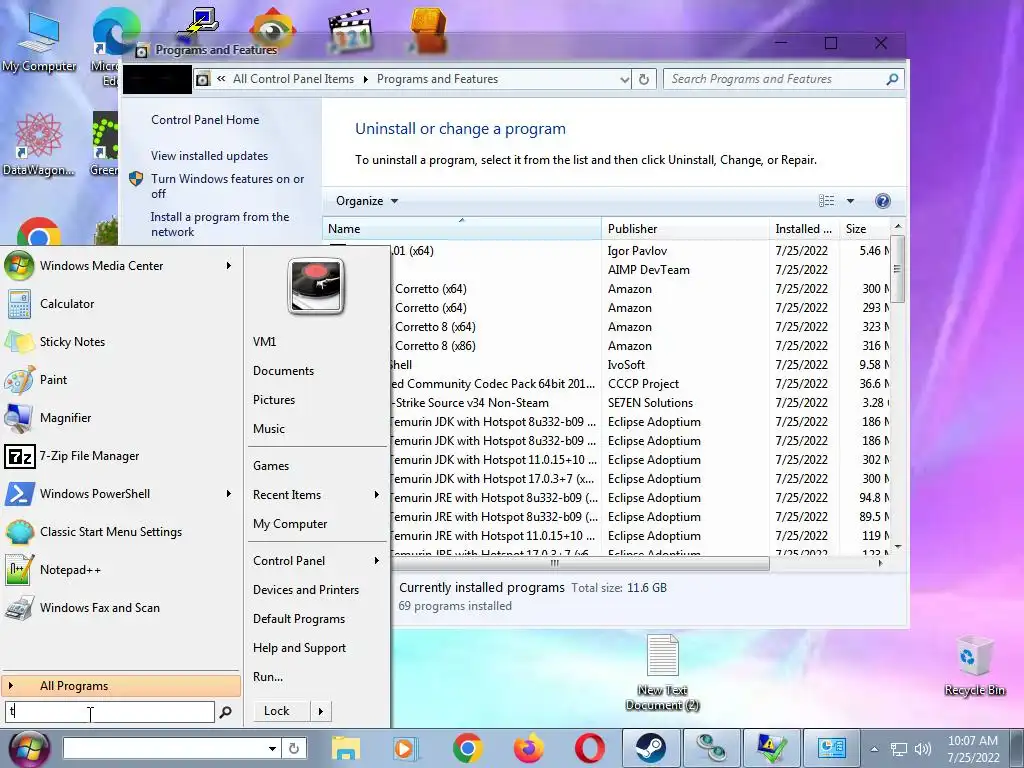1024x768 pixels.
Task: Sort by the Publisher column header
Action: point(685,229)
